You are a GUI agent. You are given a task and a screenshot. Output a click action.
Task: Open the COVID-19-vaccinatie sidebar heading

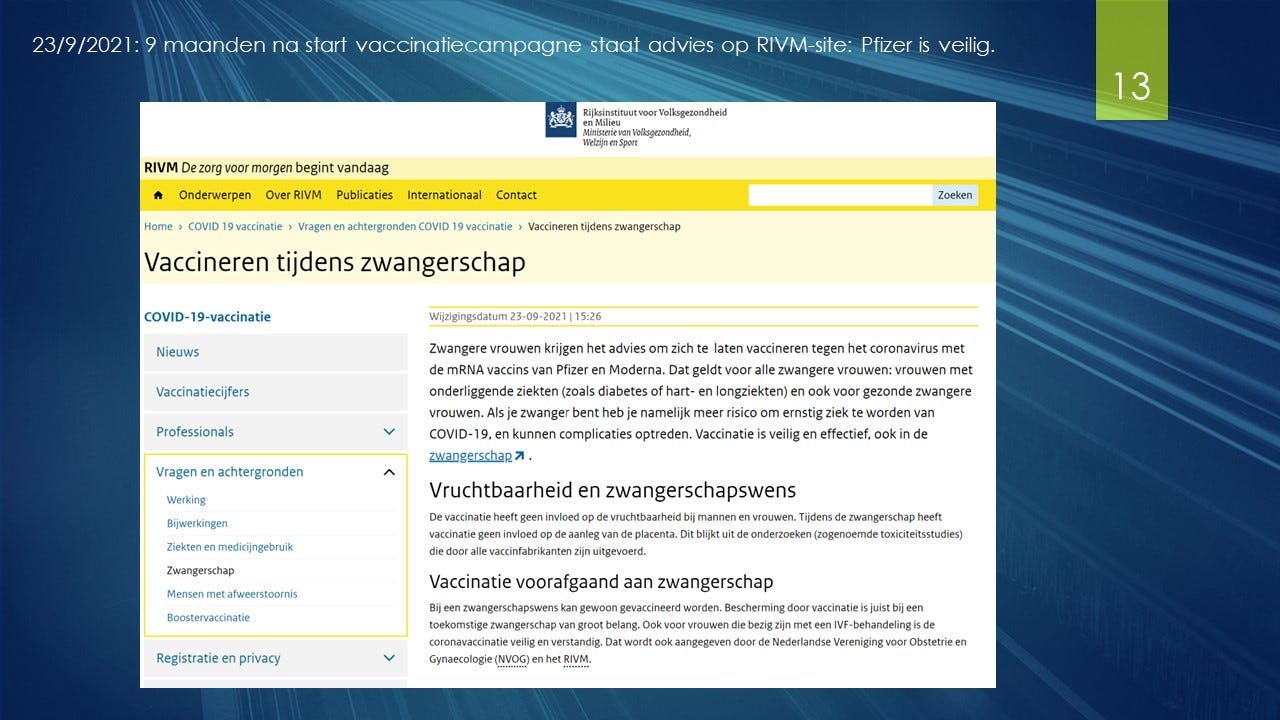coord(207,317)
